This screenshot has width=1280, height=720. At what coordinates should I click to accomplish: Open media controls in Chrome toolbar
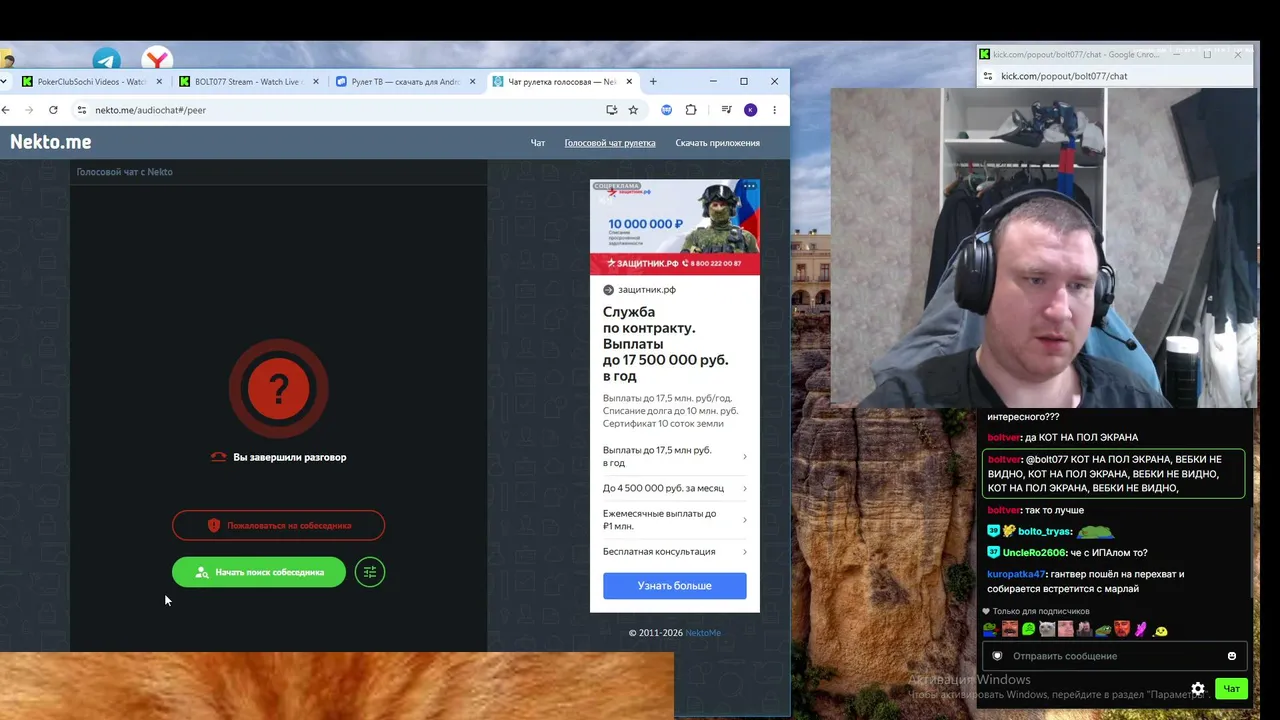pos(727,110)
